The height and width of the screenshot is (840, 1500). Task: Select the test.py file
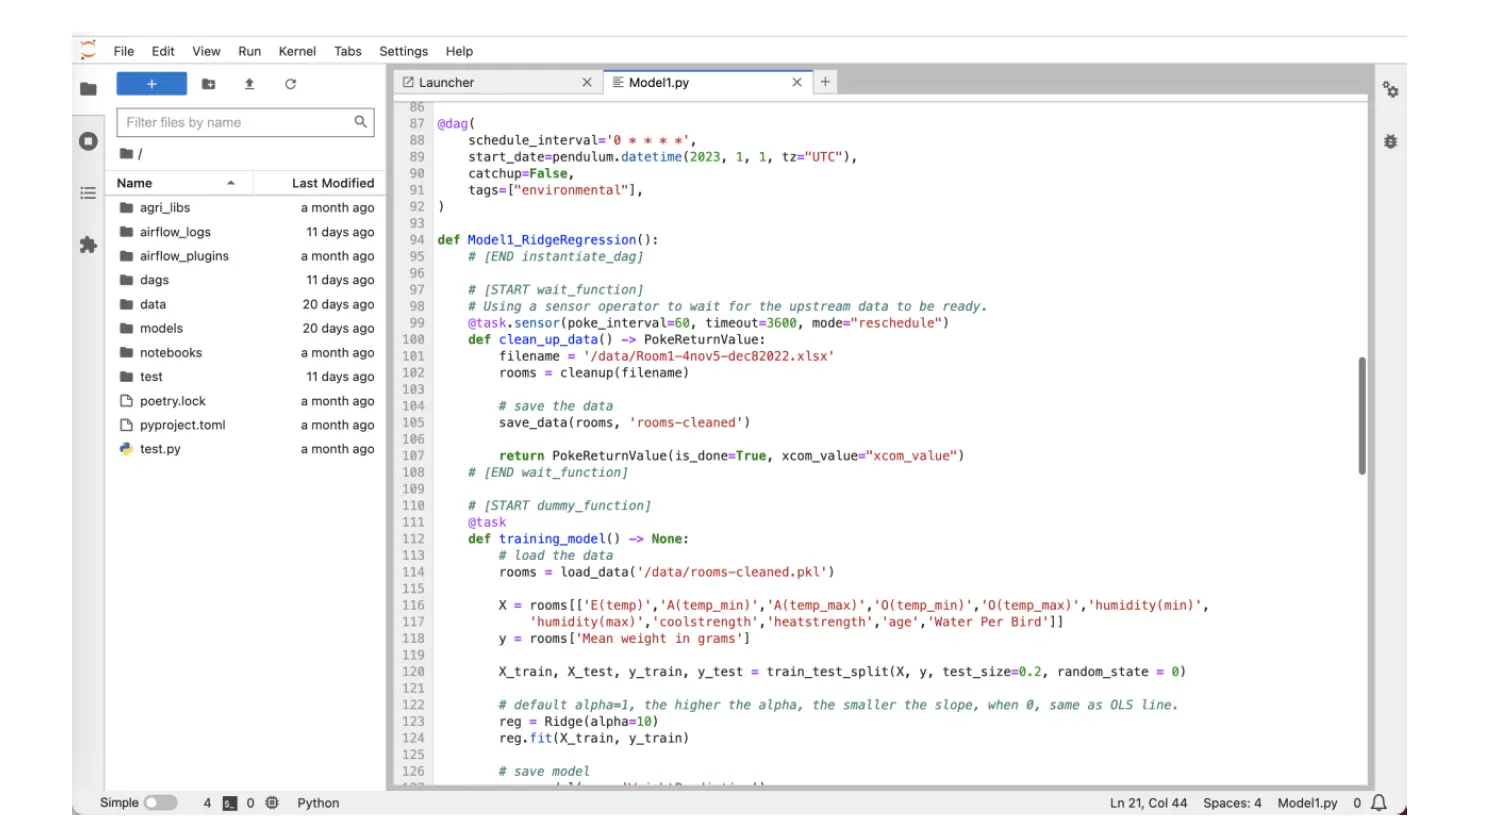(x=245, y=449)
